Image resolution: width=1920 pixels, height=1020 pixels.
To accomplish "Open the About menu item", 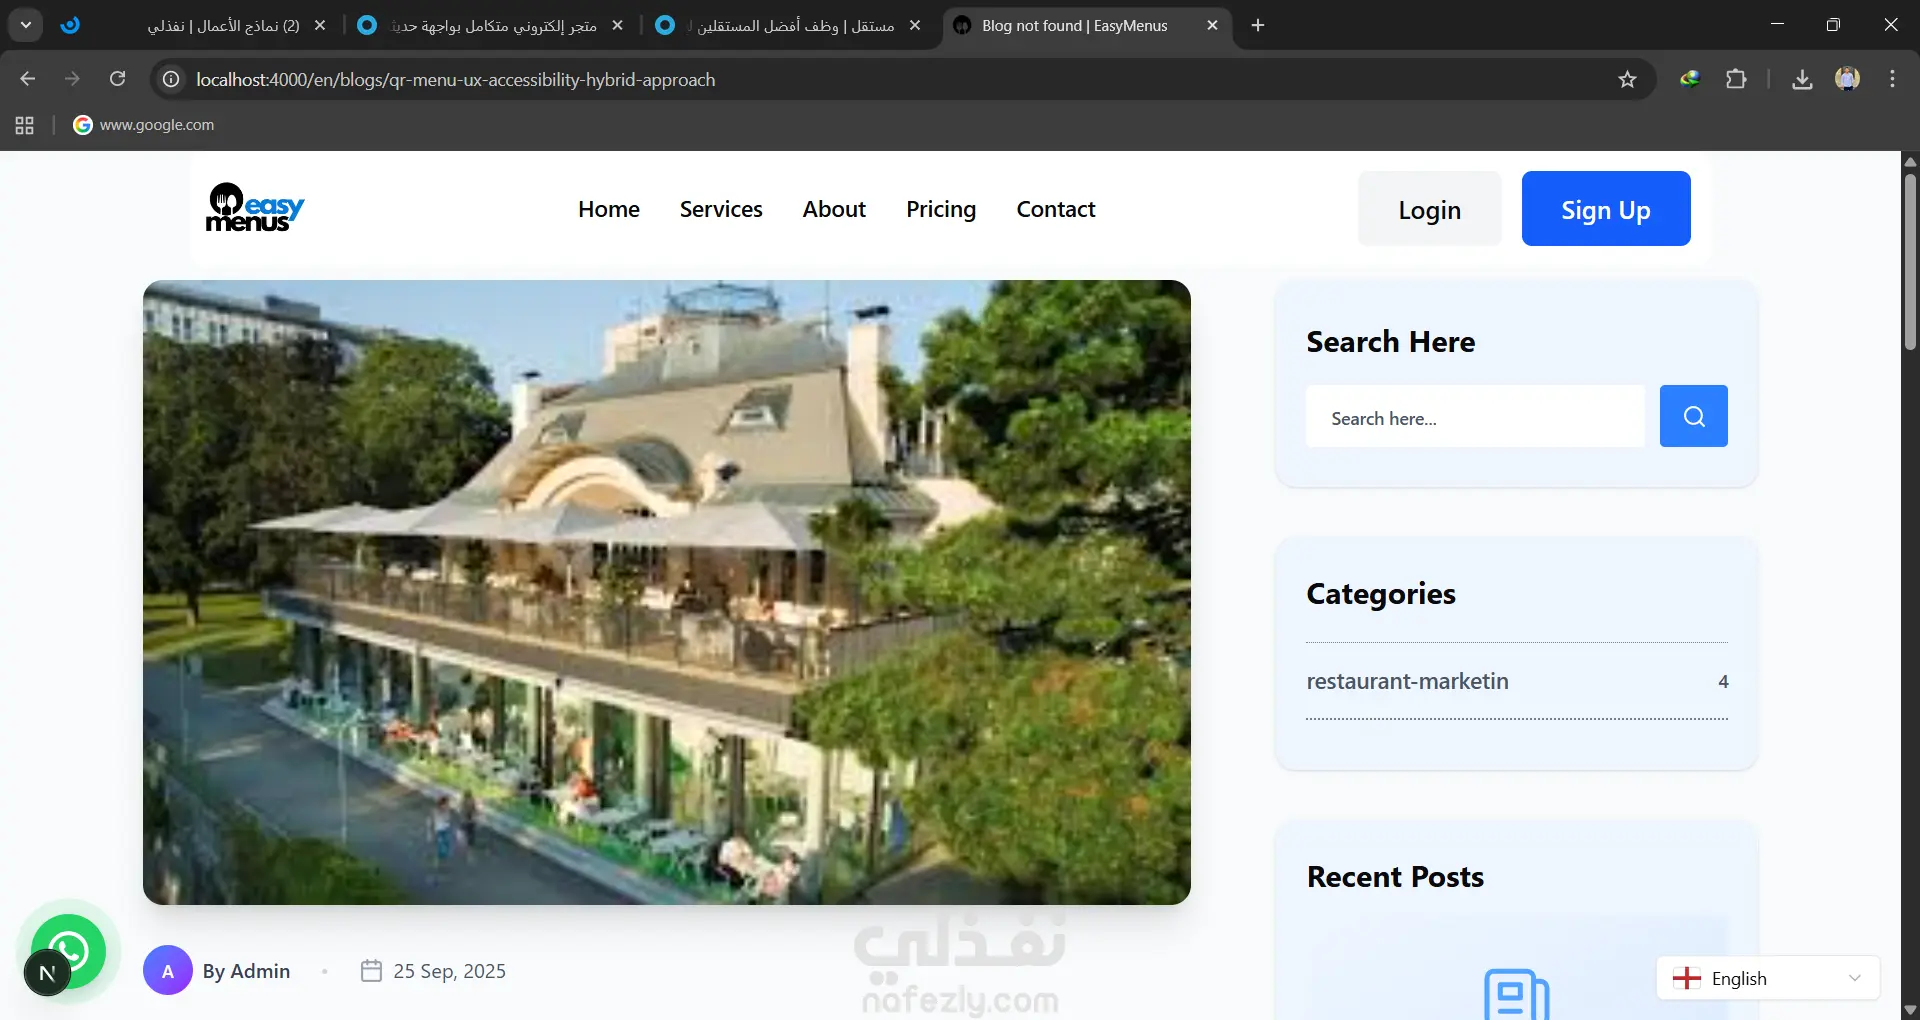I will (x=834, y=209).
